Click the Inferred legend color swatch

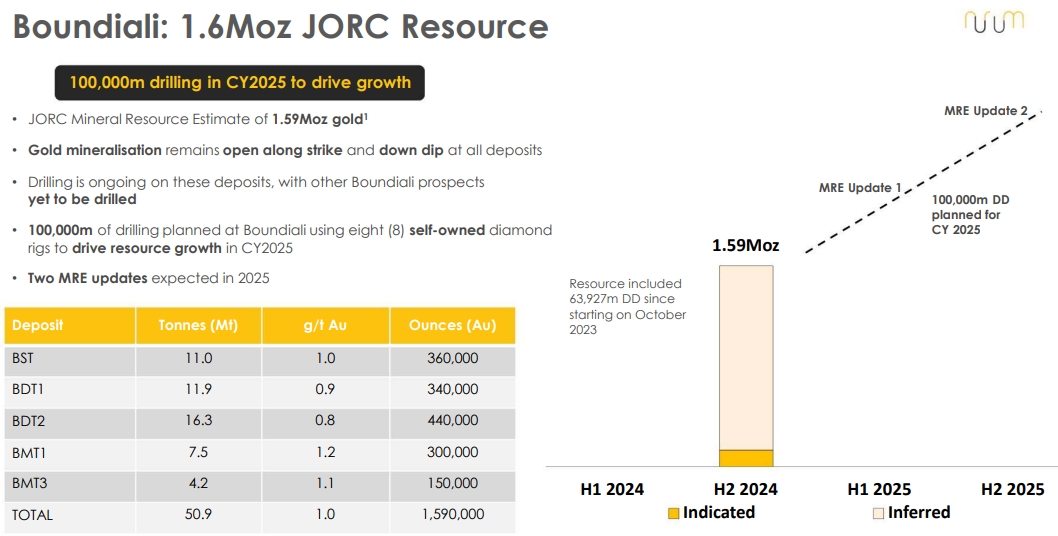878,514
